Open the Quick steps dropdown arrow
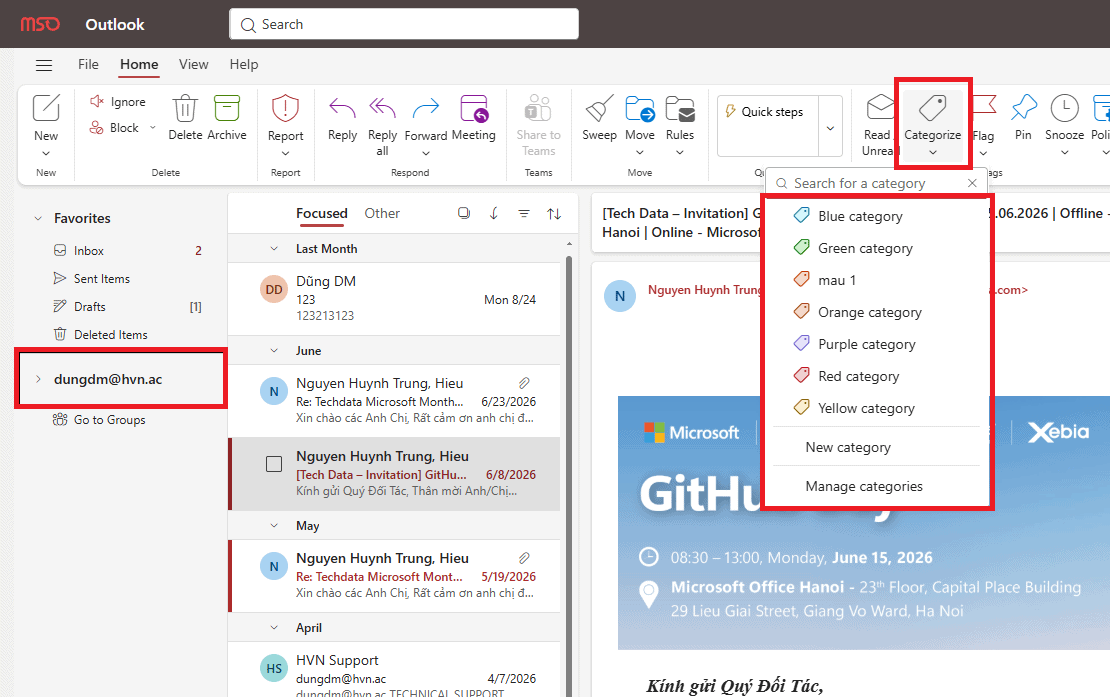 click(830, 127)
